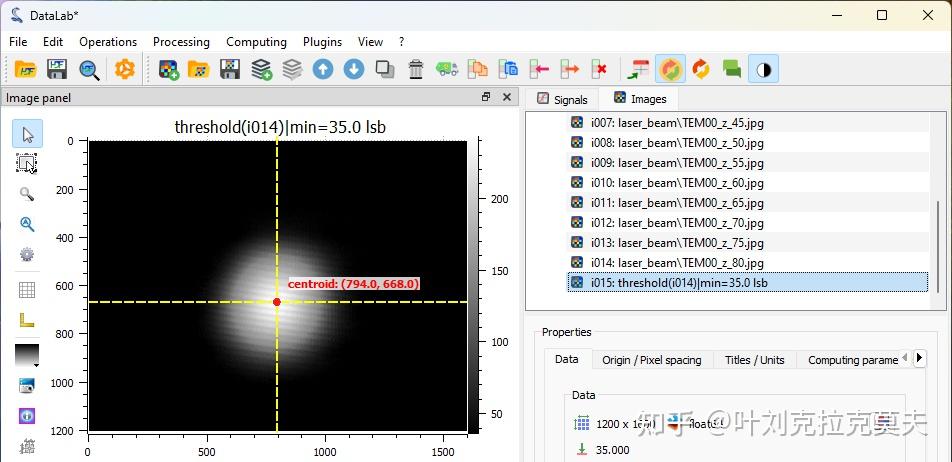Click purple info icon in plot toolbar

point(27,416)
